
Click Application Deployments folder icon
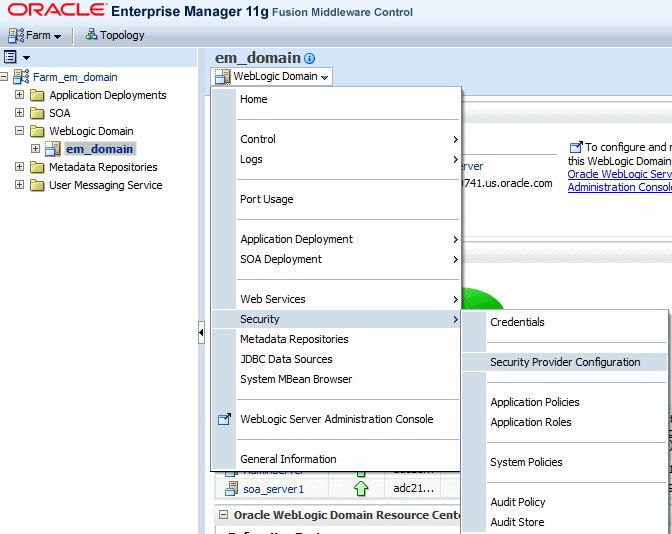pyautogui.click(x=37, y=95)
